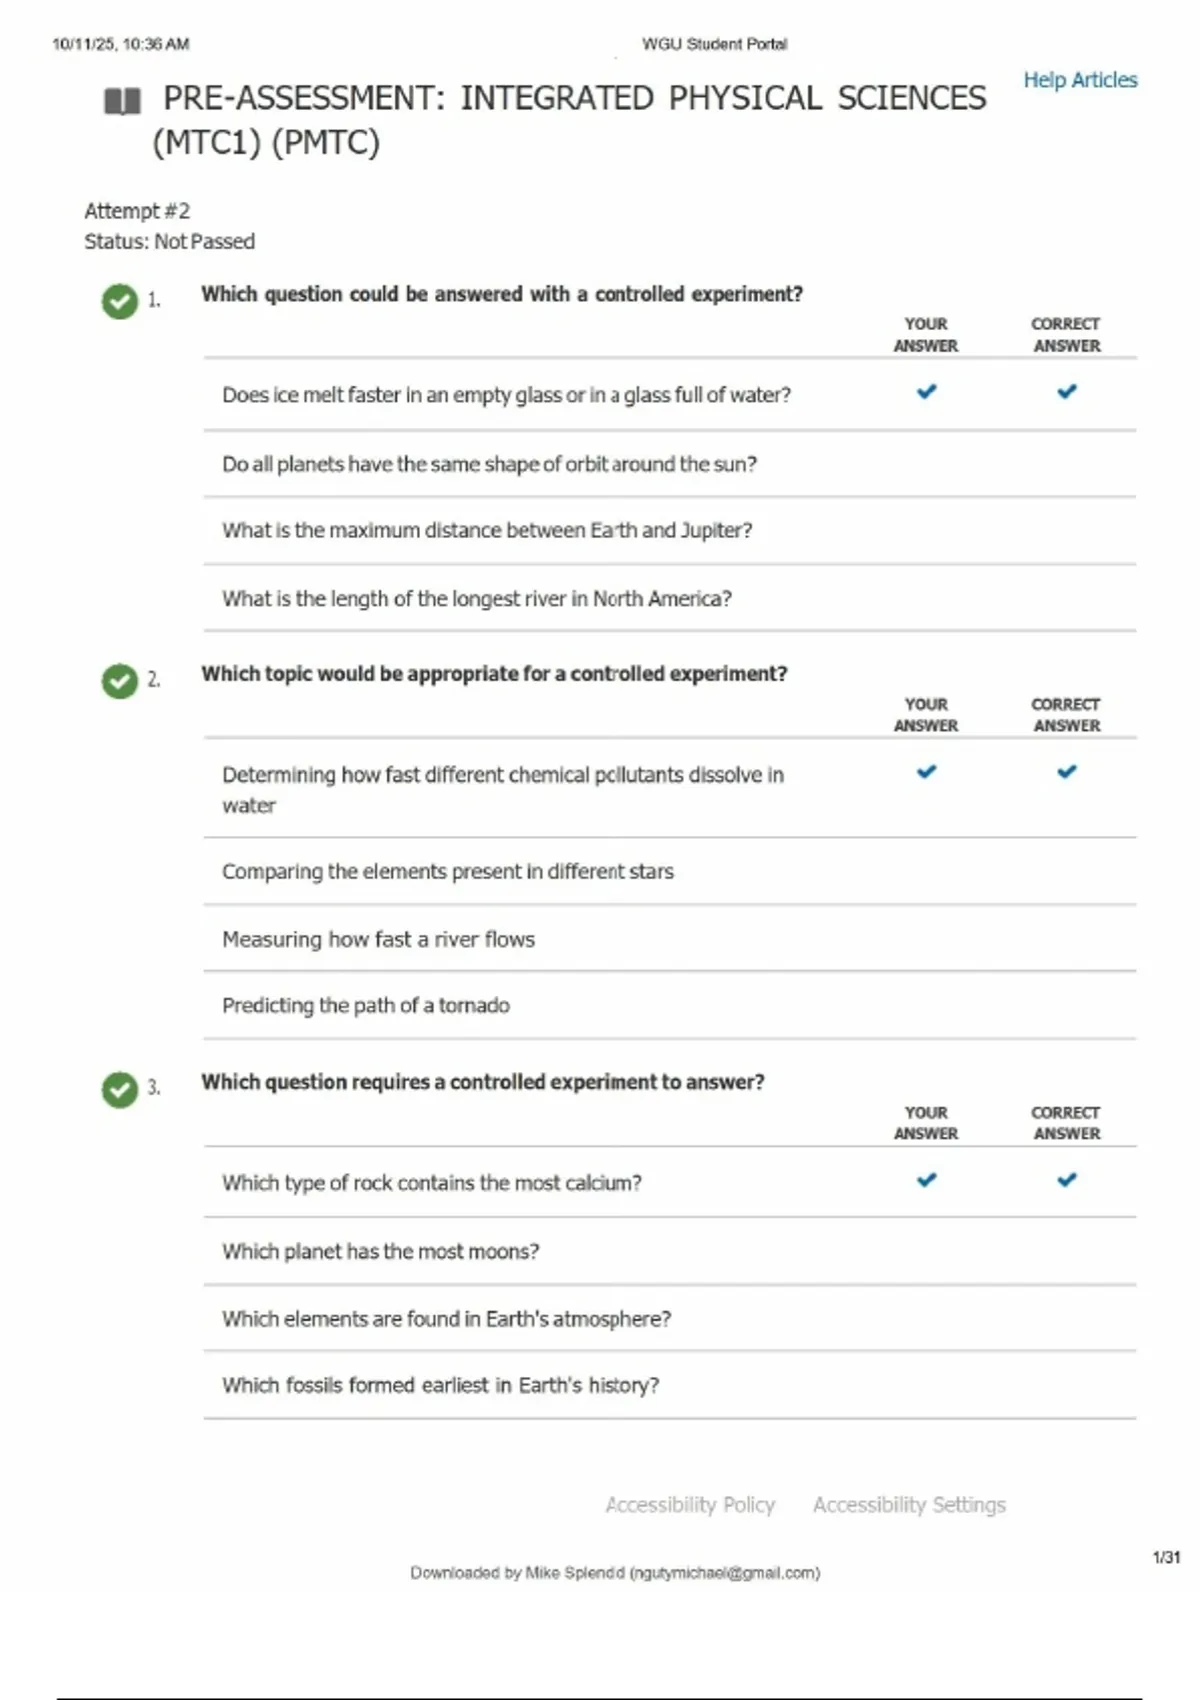Select 'Which planet has the most moons?' option
Image resolution: width=1200 pixels, height=1700 pixels.
pos(380,1251)
